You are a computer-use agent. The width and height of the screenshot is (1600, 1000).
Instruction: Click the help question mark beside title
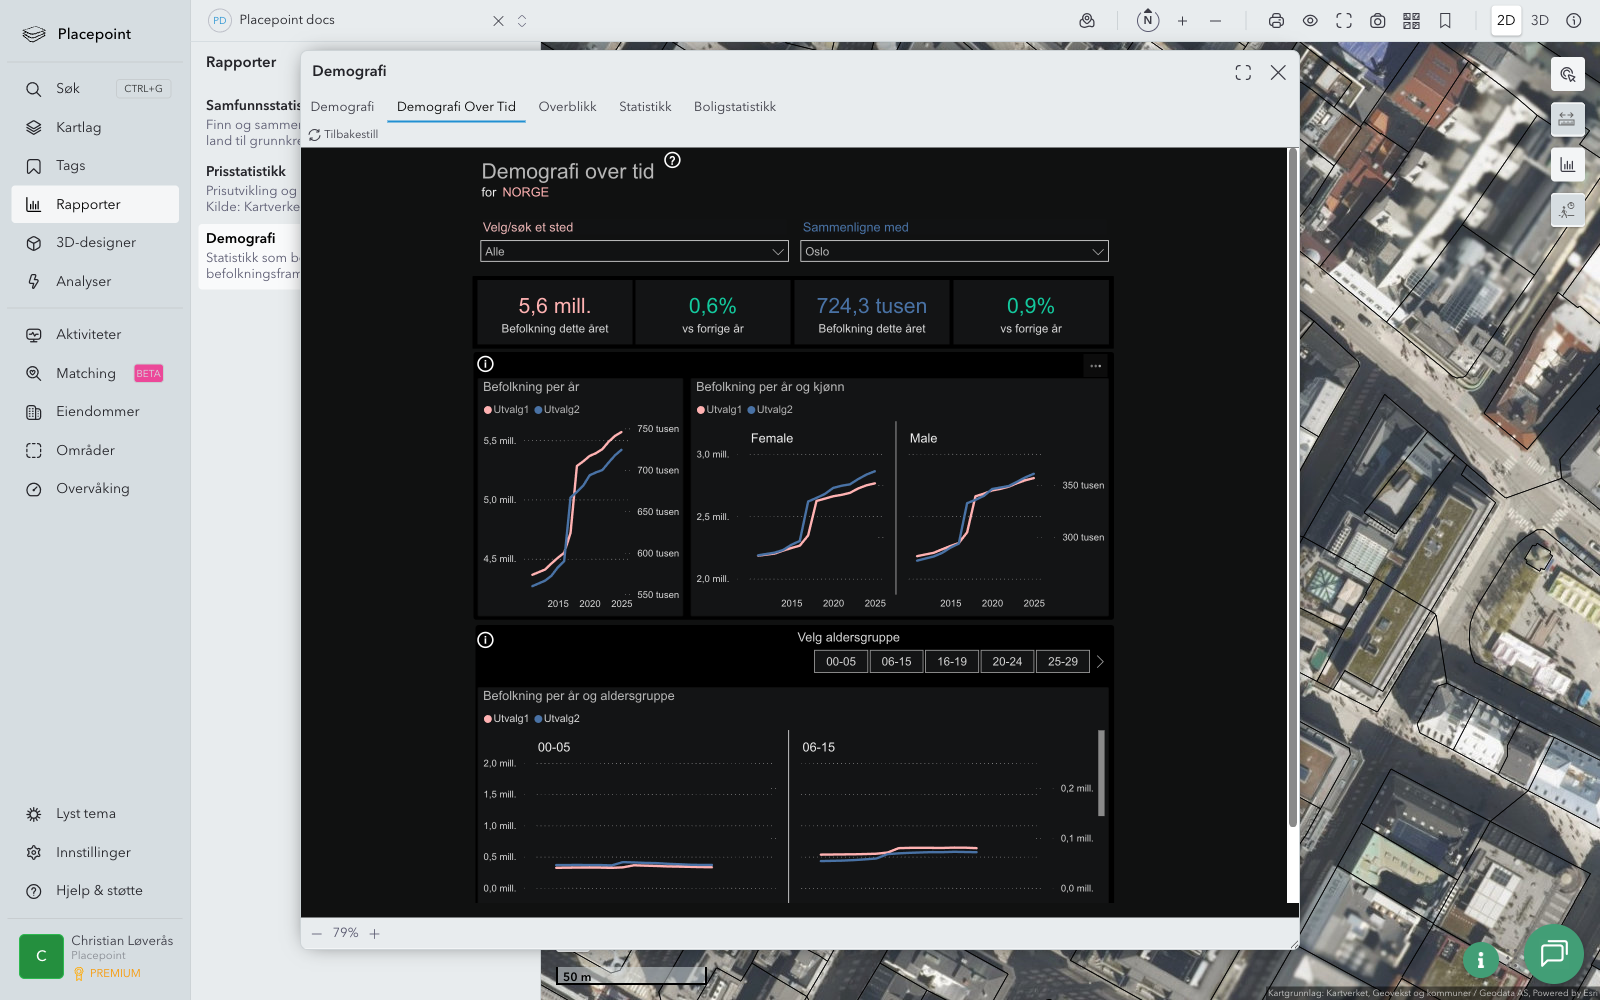point(672,160)
